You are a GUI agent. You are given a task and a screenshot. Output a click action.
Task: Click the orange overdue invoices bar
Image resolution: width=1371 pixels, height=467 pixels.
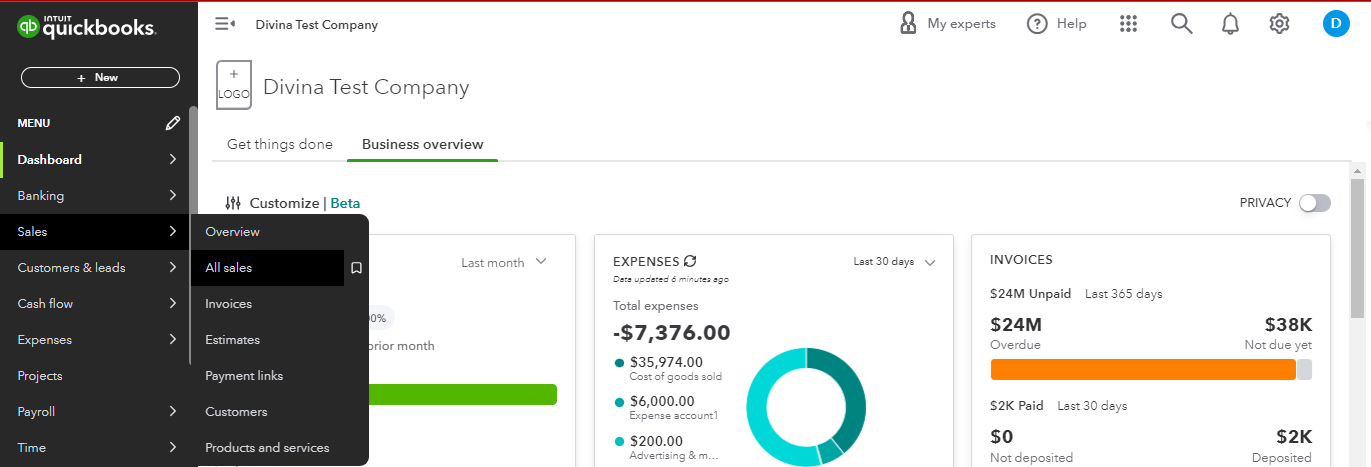click(x=1142, y=369)
